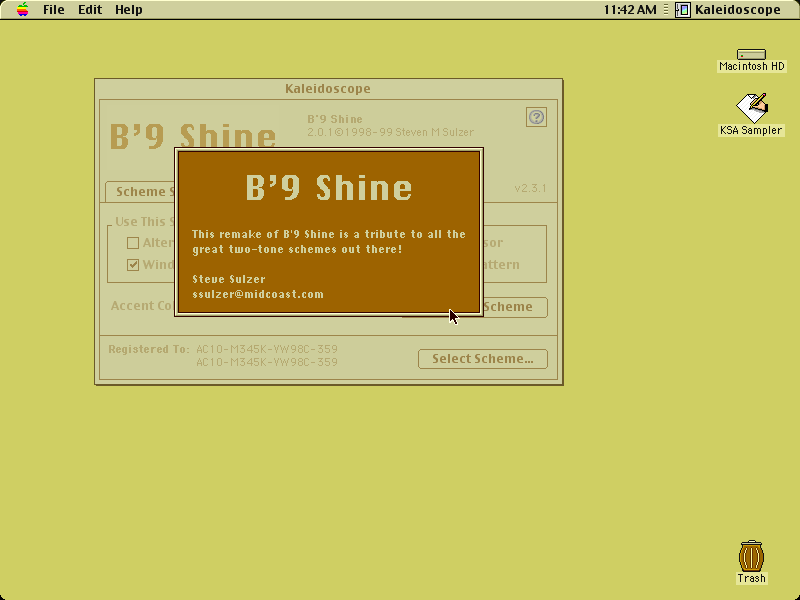Click the Kaleidoscope window title bar
The image size is (800, 600).
[329, 89]
